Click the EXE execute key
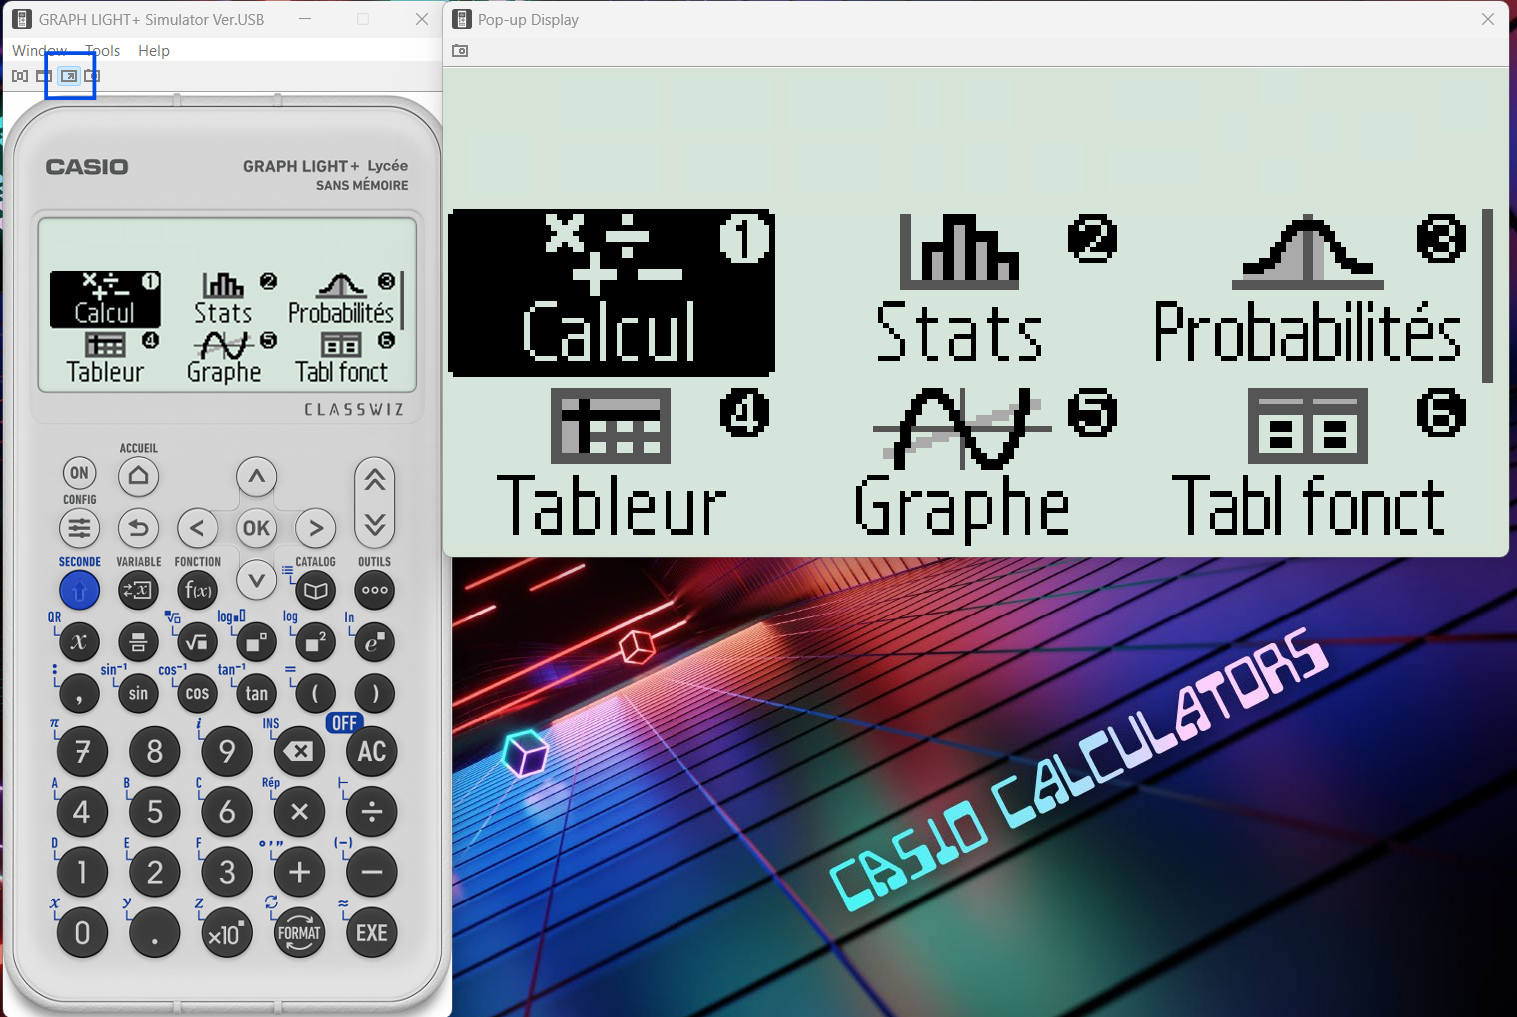The image size is (1517, 1017). pyautogui.click(x=372, y=933)
